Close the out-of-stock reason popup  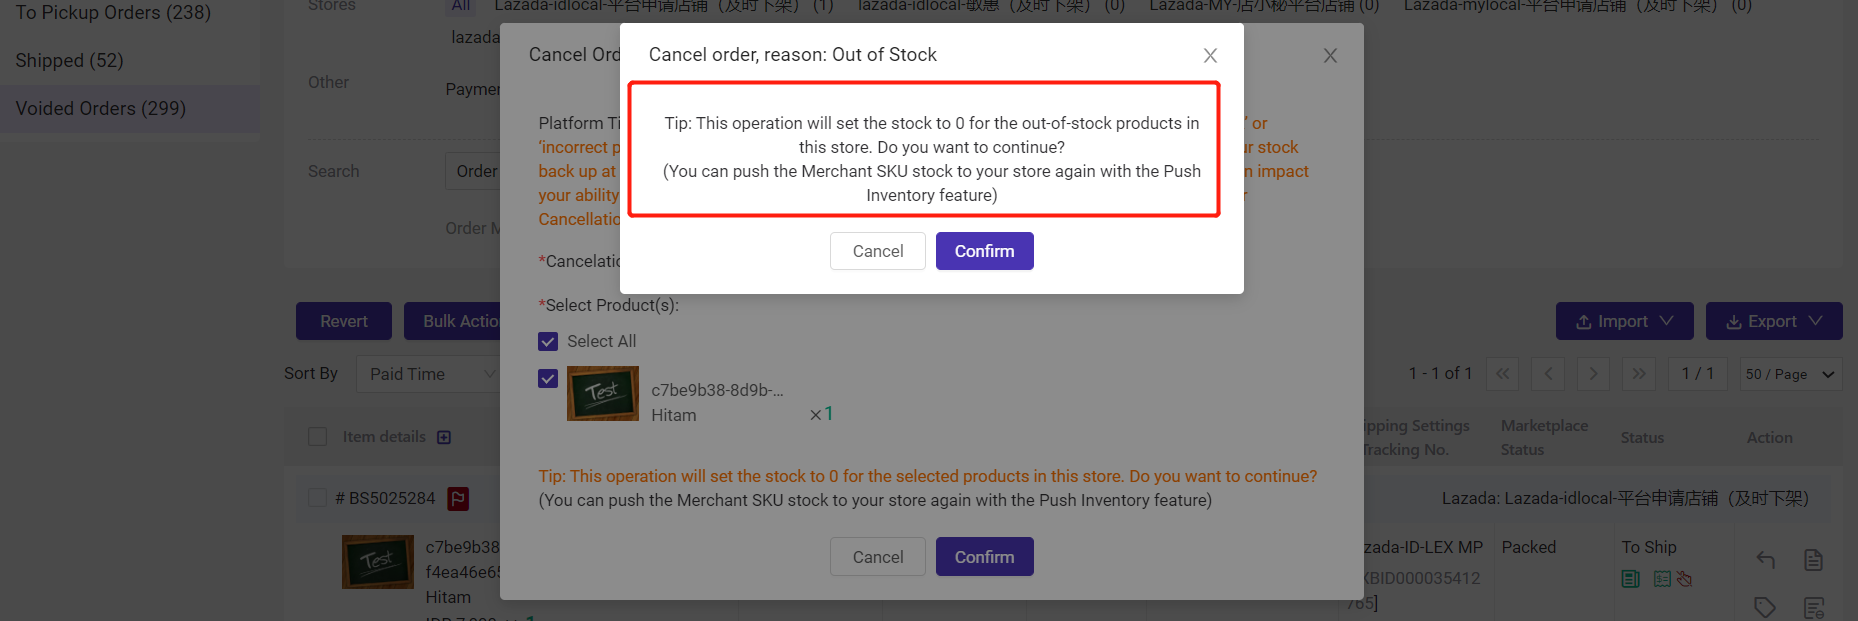point(1210,55)
